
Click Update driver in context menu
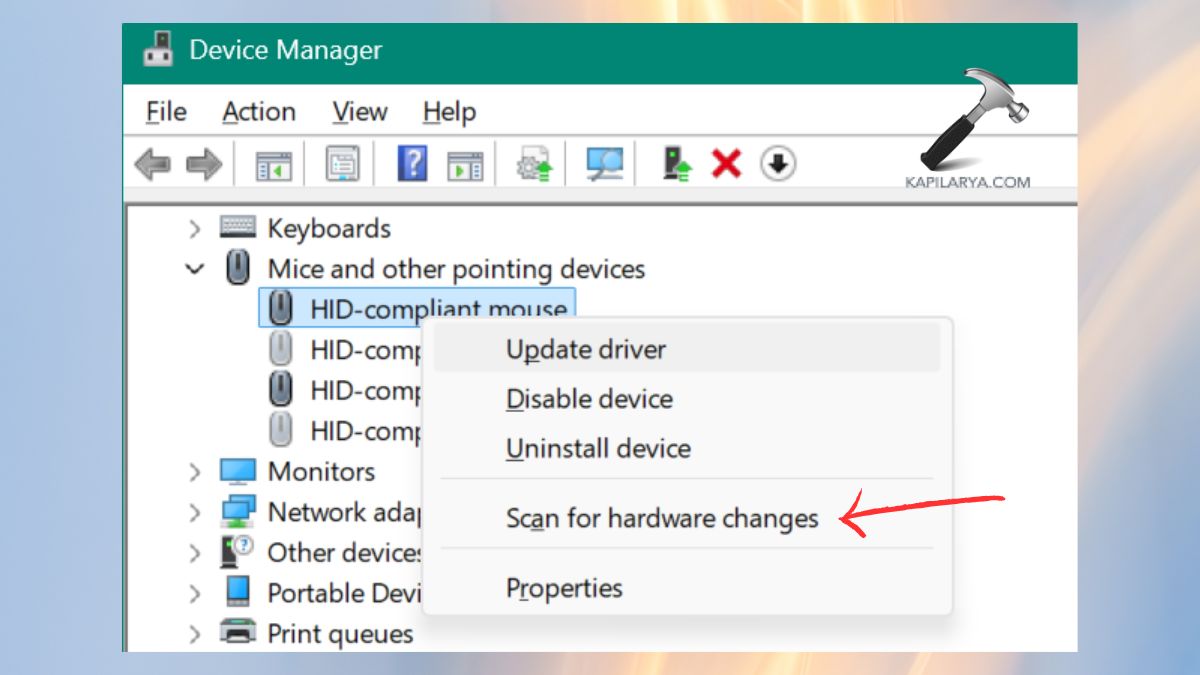[585, 349]
